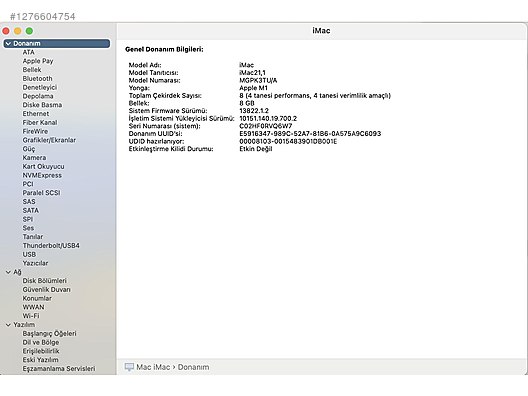Select Grafikler/Ekranlar in sidebar
Viewport: 528px width, 396px height.
tap(49, 140)
